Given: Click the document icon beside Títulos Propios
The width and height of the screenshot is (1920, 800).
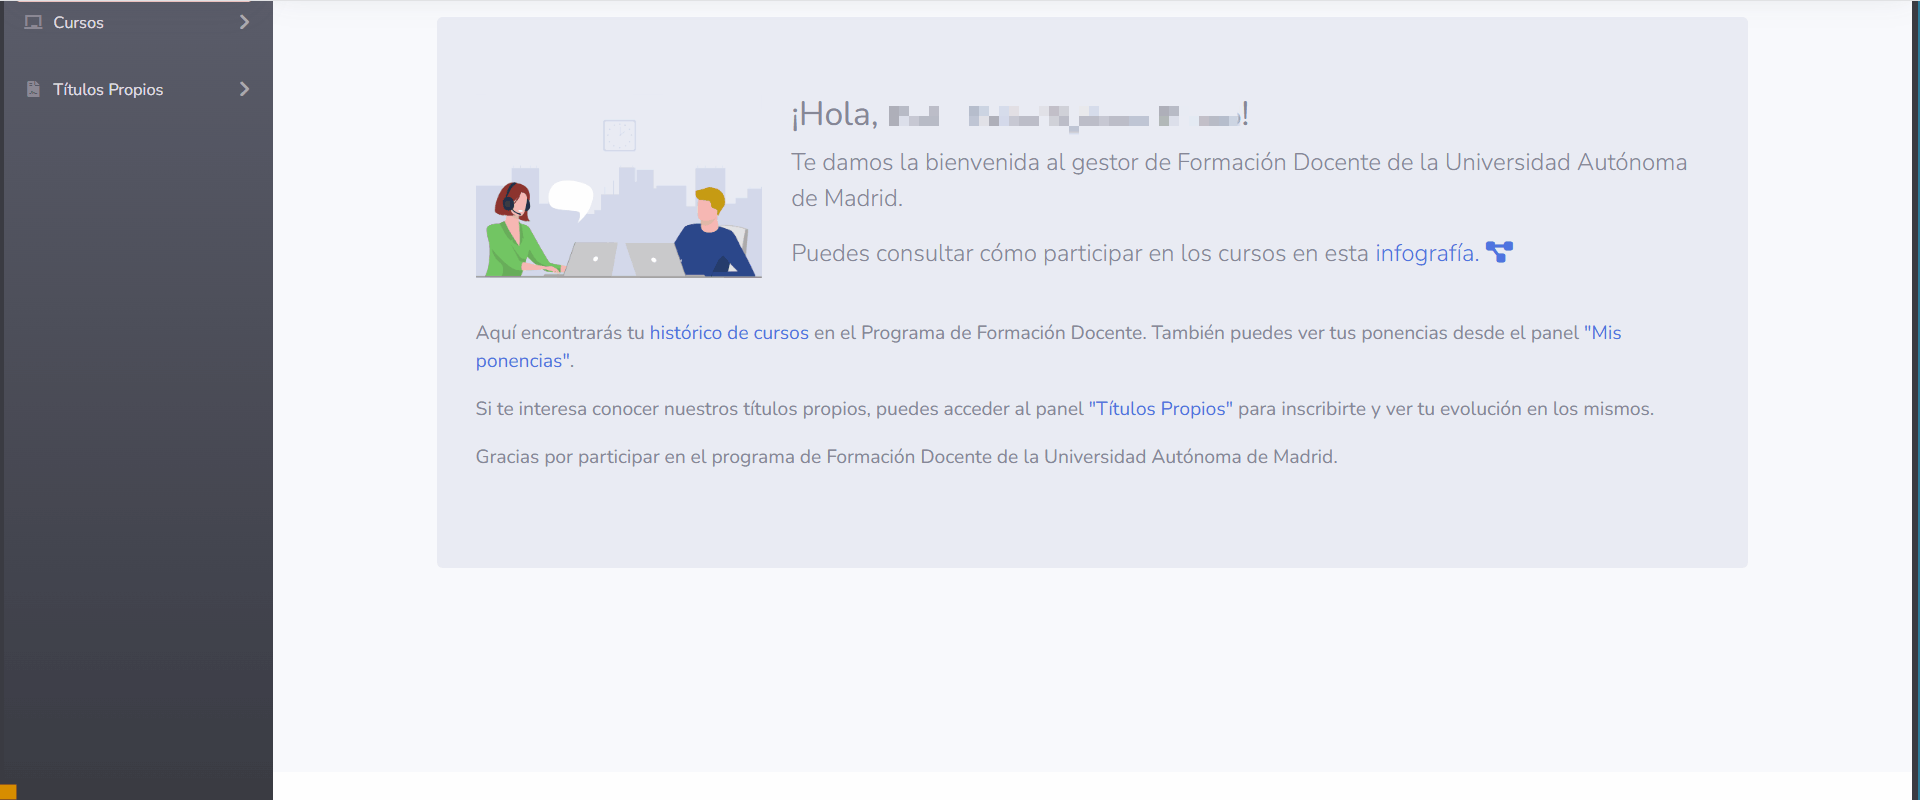Looking at the screenshot, I should (x=33, y=89).
